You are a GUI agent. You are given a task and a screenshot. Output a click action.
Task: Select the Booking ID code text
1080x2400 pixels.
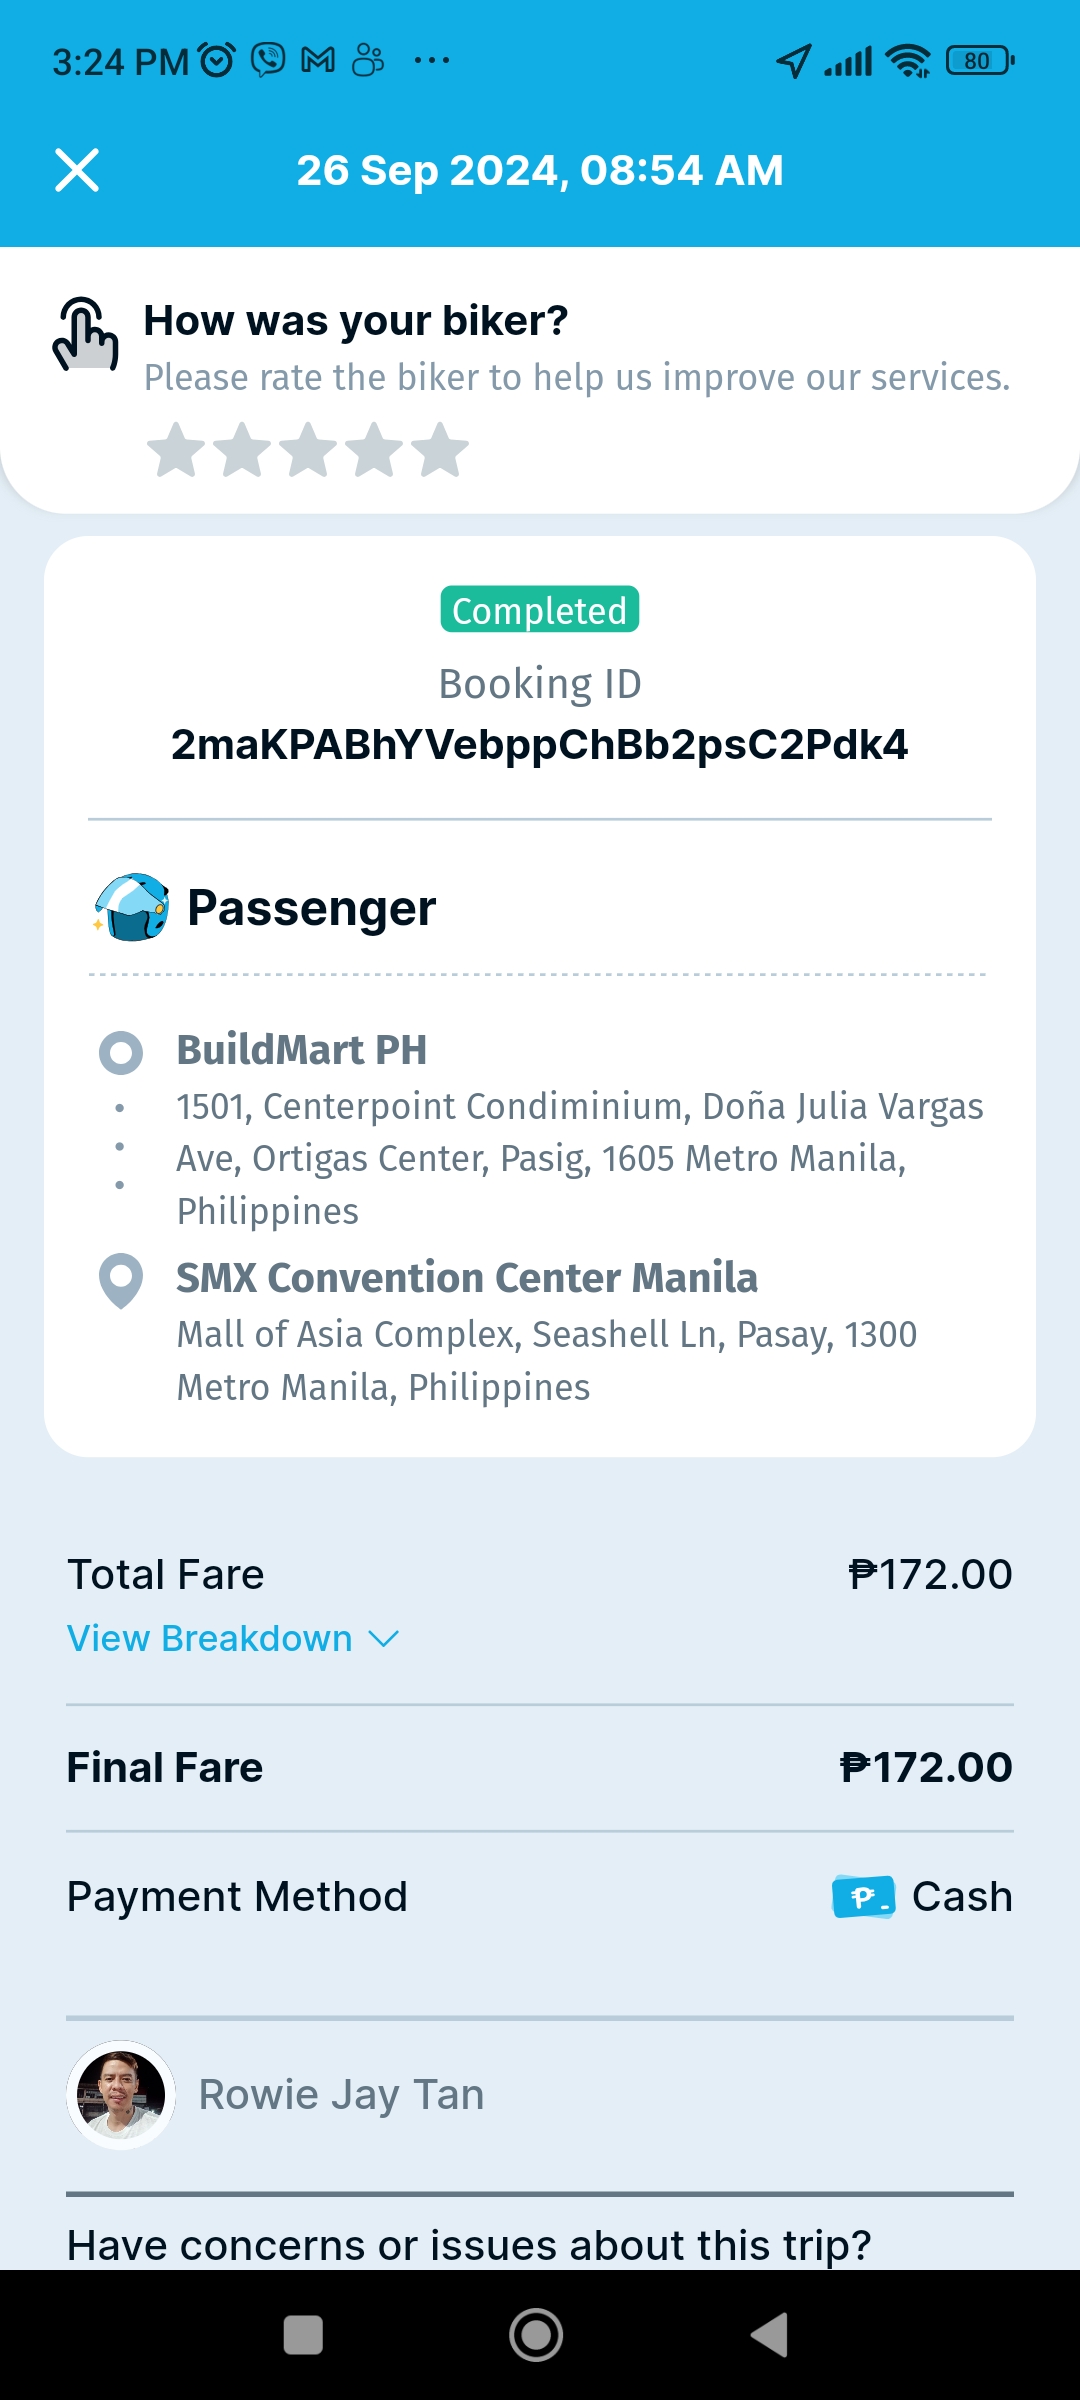tap(540, 745)
